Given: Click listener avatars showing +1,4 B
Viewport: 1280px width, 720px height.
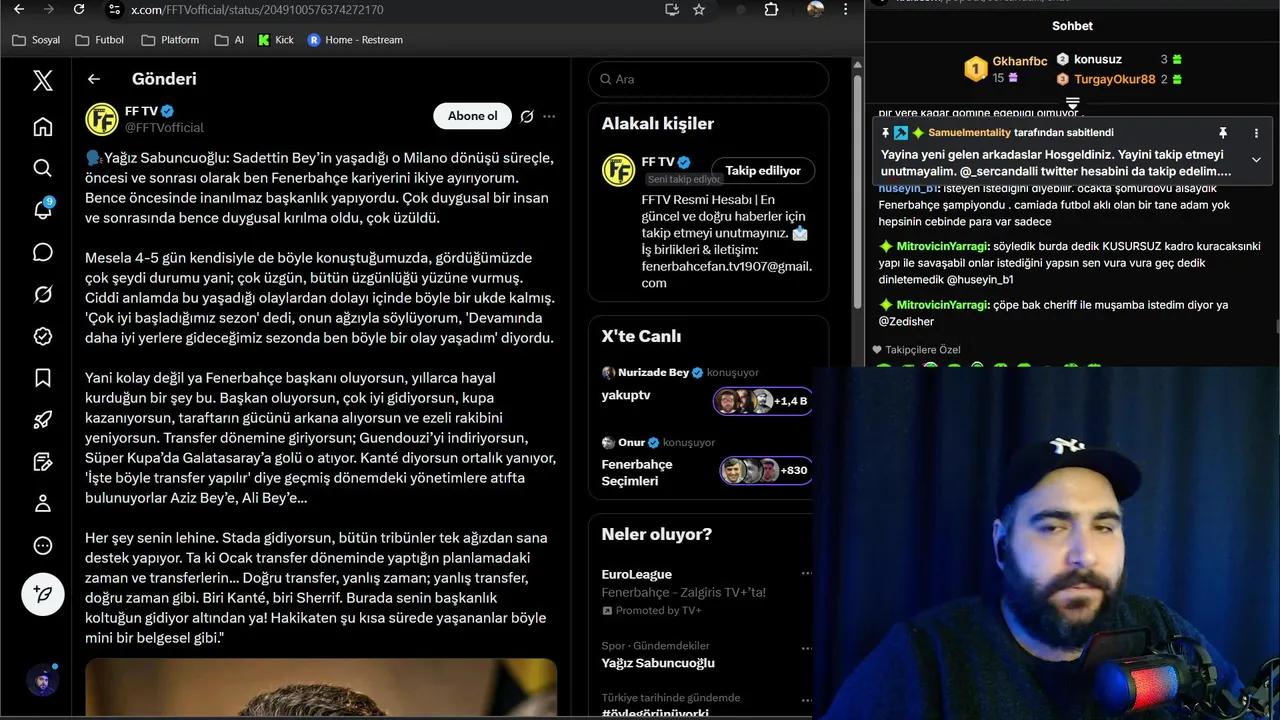Looking at the screenshot, I should point(762,401).
